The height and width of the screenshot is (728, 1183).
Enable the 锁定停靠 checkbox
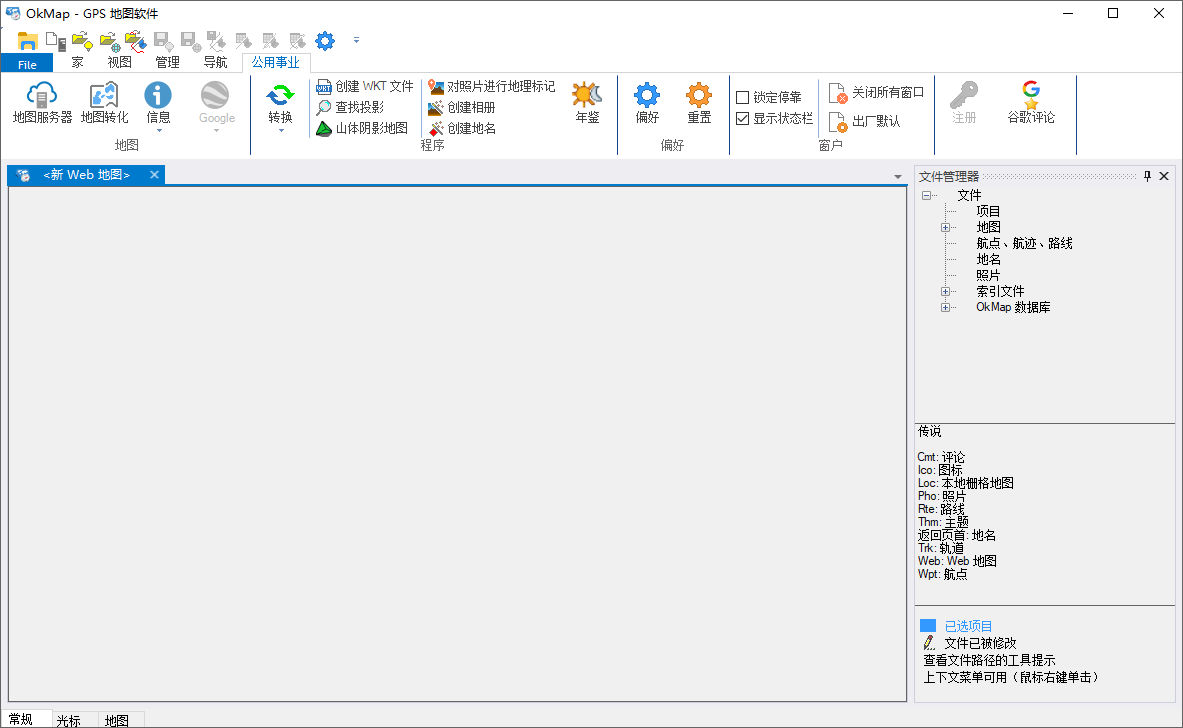click(x=742, y=96)
